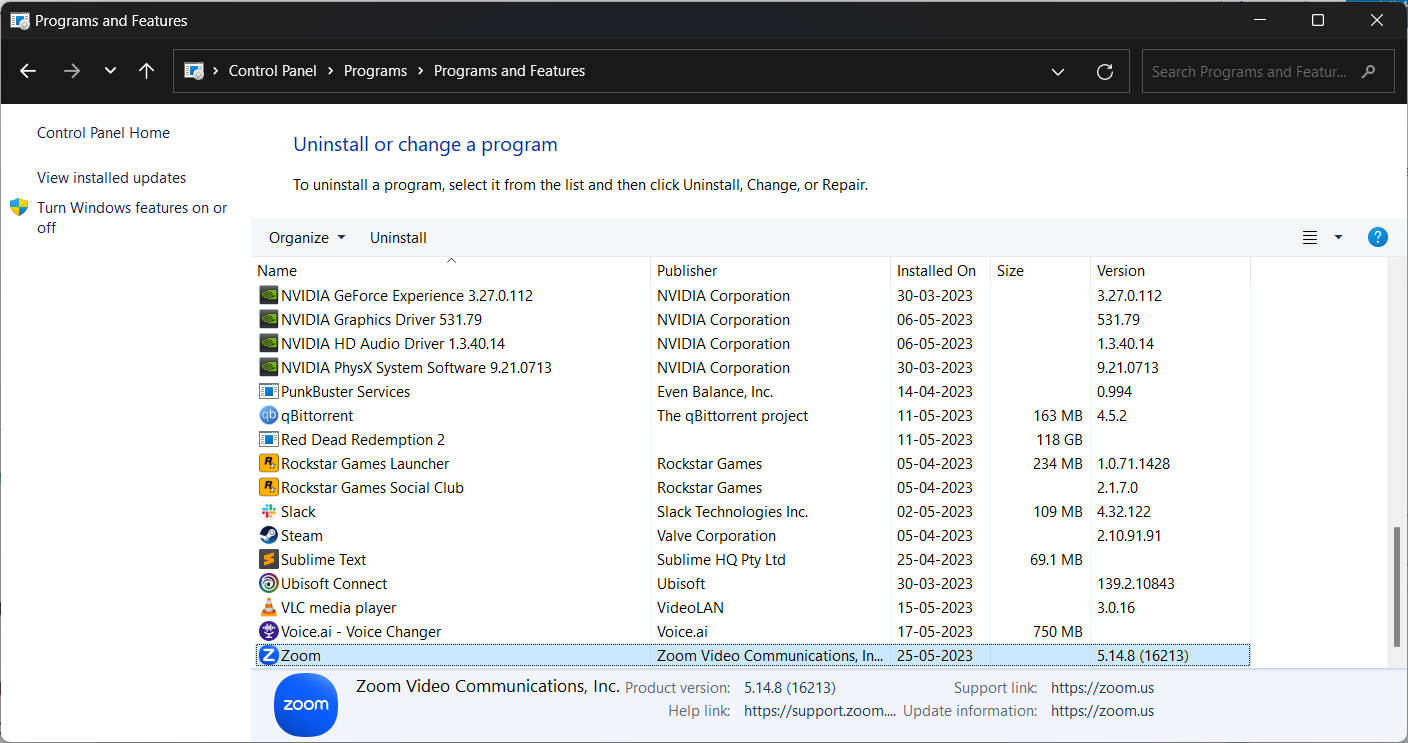Open the https://zoom.us support link
The width and height of the screenshot is (1408, 743).
(x=1102, y=688)
